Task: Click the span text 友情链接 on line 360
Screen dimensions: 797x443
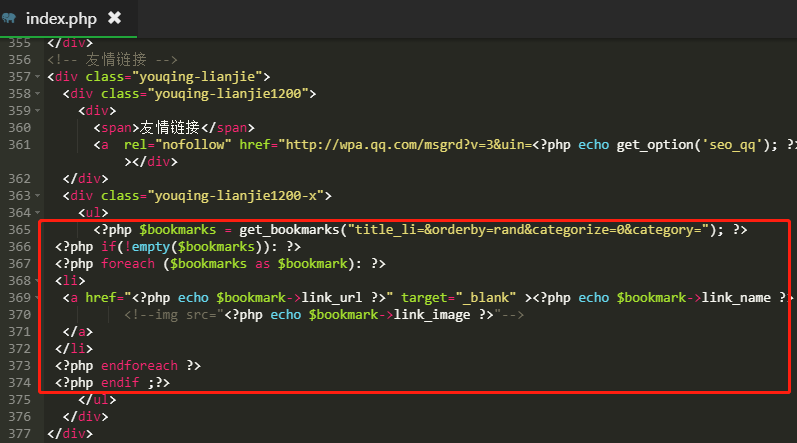Action: pos(170,128)
